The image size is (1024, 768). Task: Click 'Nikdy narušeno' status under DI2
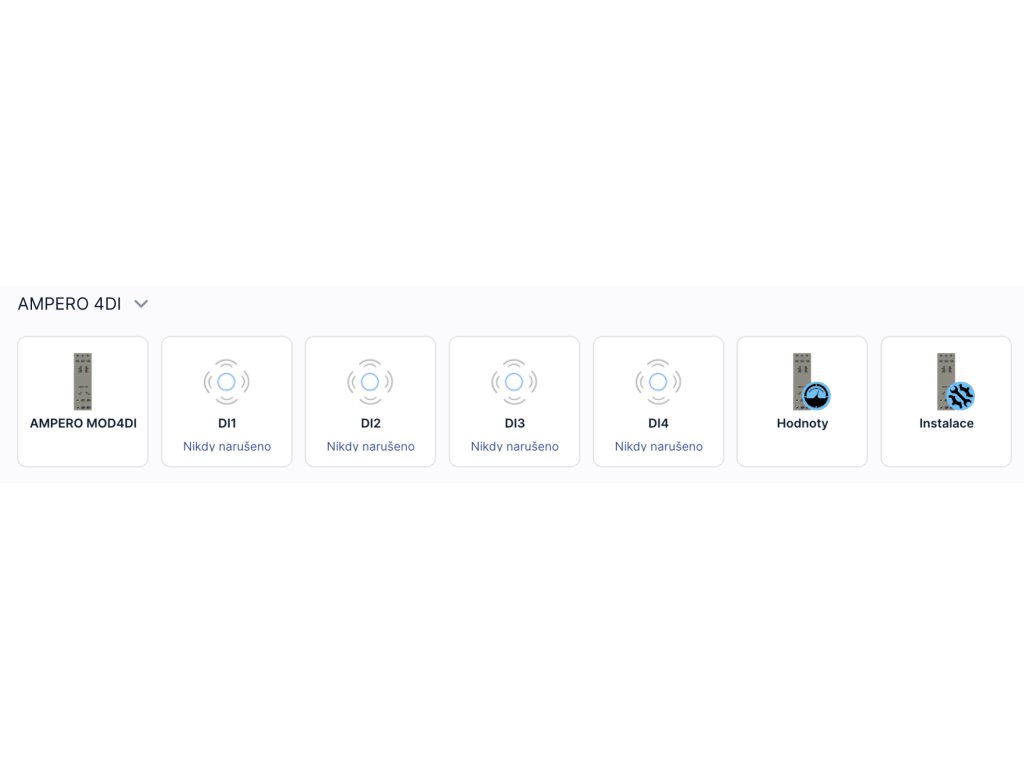[x=370, y=446]
